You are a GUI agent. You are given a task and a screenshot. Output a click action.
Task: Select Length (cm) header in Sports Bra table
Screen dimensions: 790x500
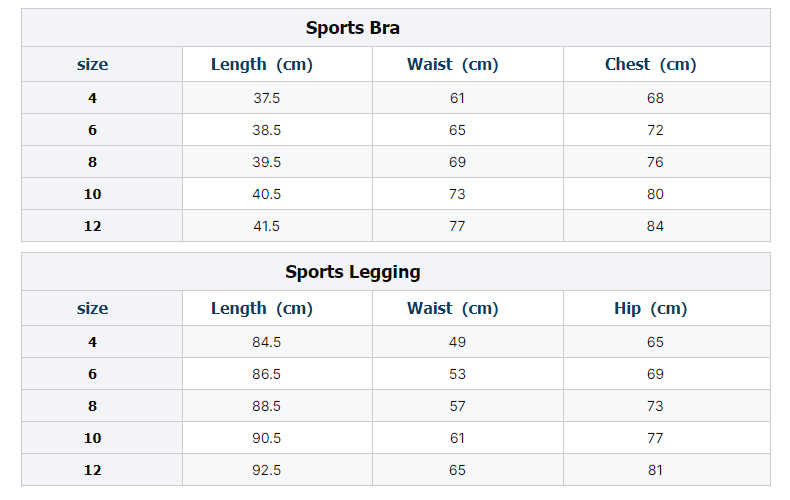pos(261,65)
